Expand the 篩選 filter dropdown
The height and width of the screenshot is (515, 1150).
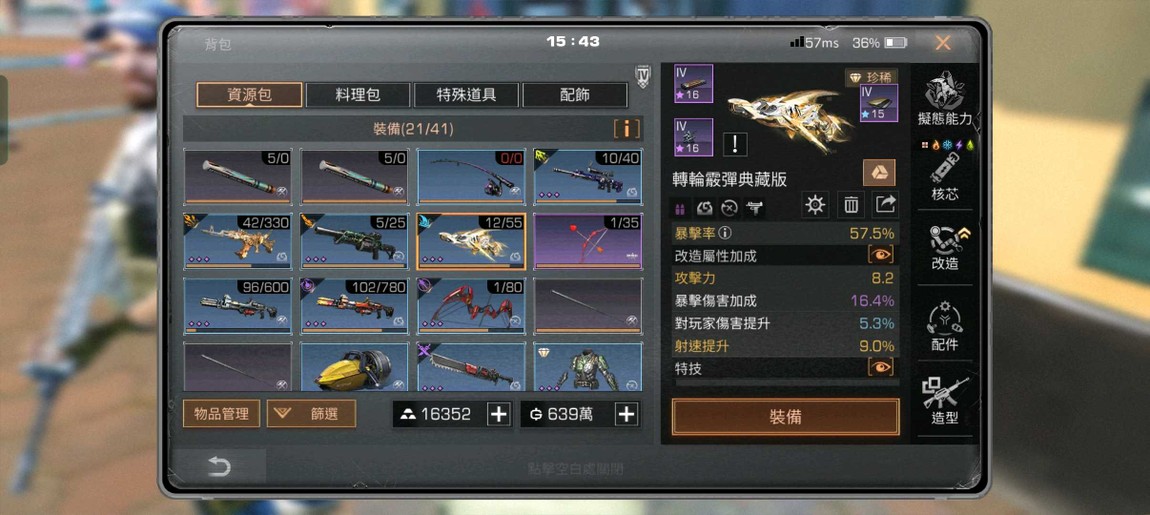pos(311,413)
